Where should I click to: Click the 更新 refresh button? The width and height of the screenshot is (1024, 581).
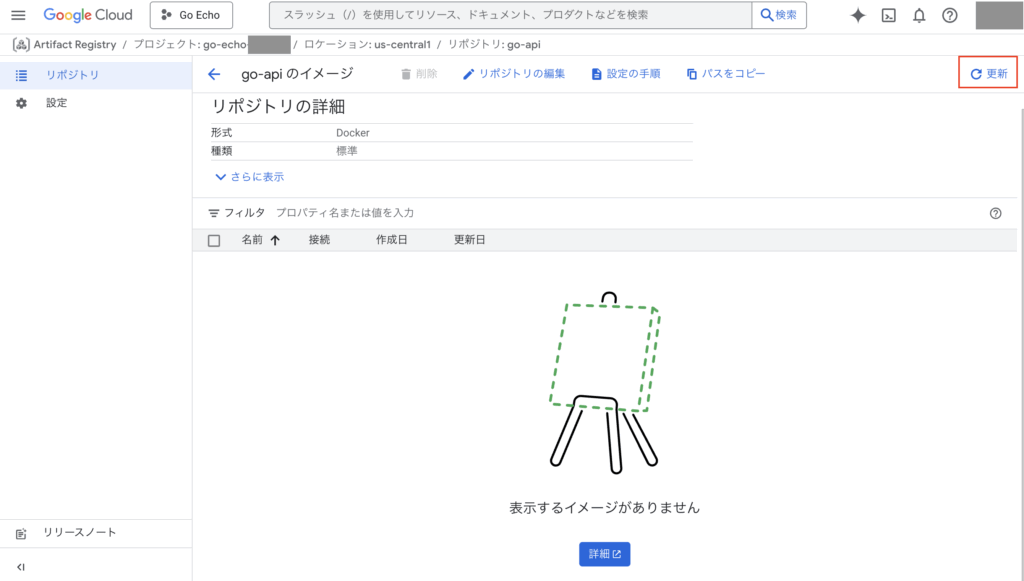[x=988, y=74]
